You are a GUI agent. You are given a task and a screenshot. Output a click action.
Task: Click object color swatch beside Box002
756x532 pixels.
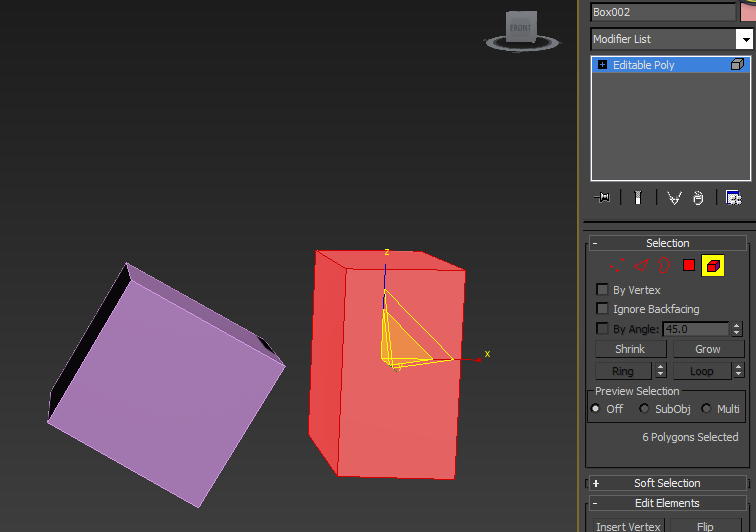[748, 12]
